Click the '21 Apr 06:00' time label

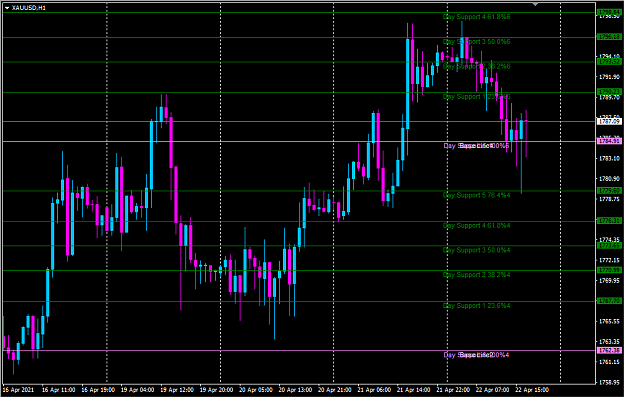point(374,390)
